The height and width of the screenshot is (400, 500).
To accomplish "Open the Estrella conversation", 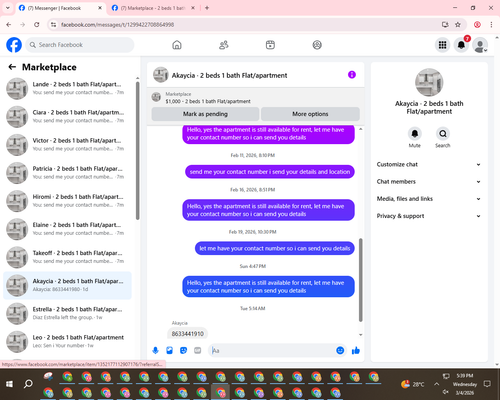I will [x=67, y=313].
